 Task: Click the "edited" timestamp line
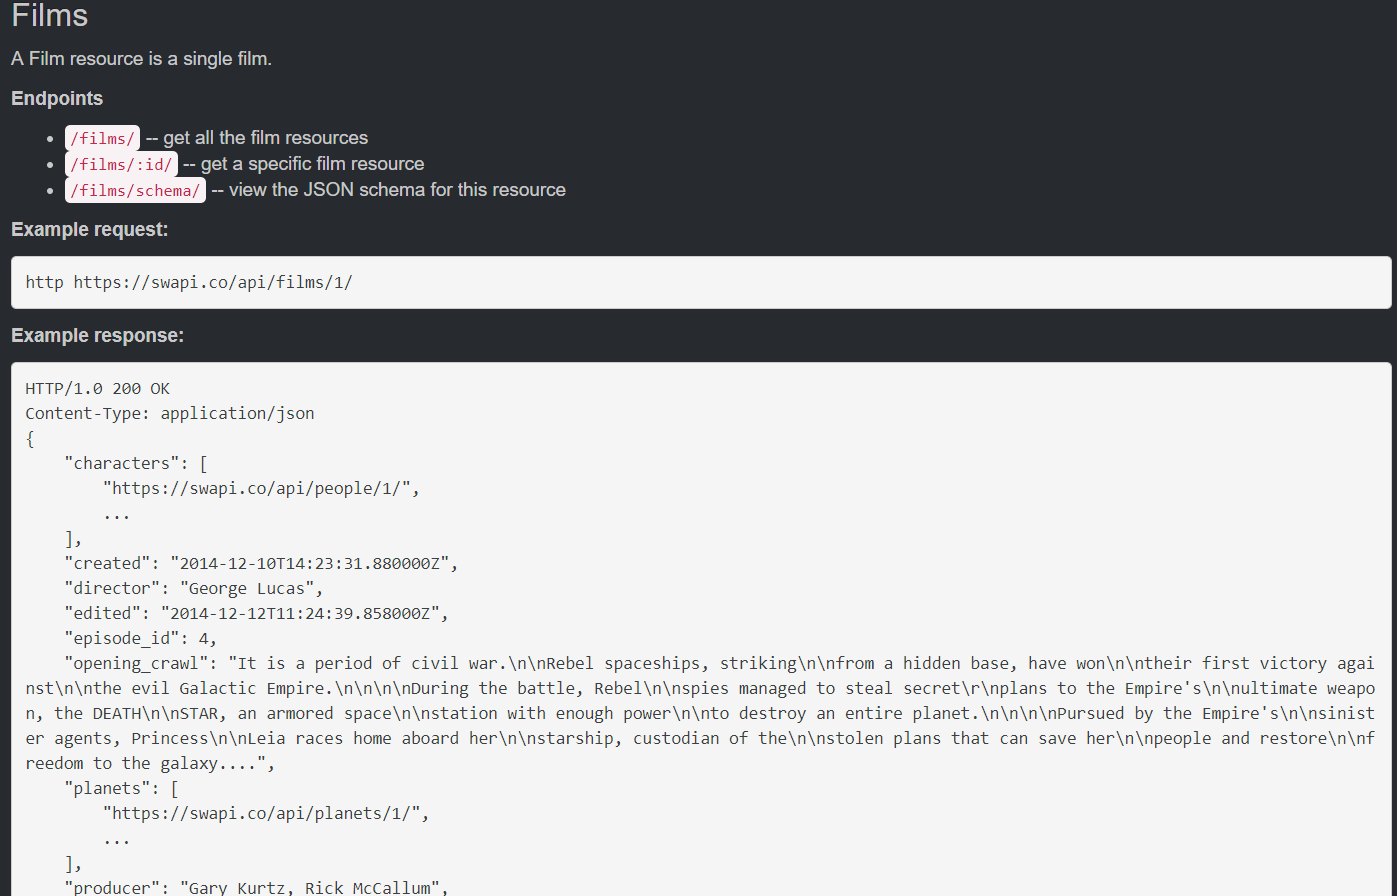[x=256, y=613]
